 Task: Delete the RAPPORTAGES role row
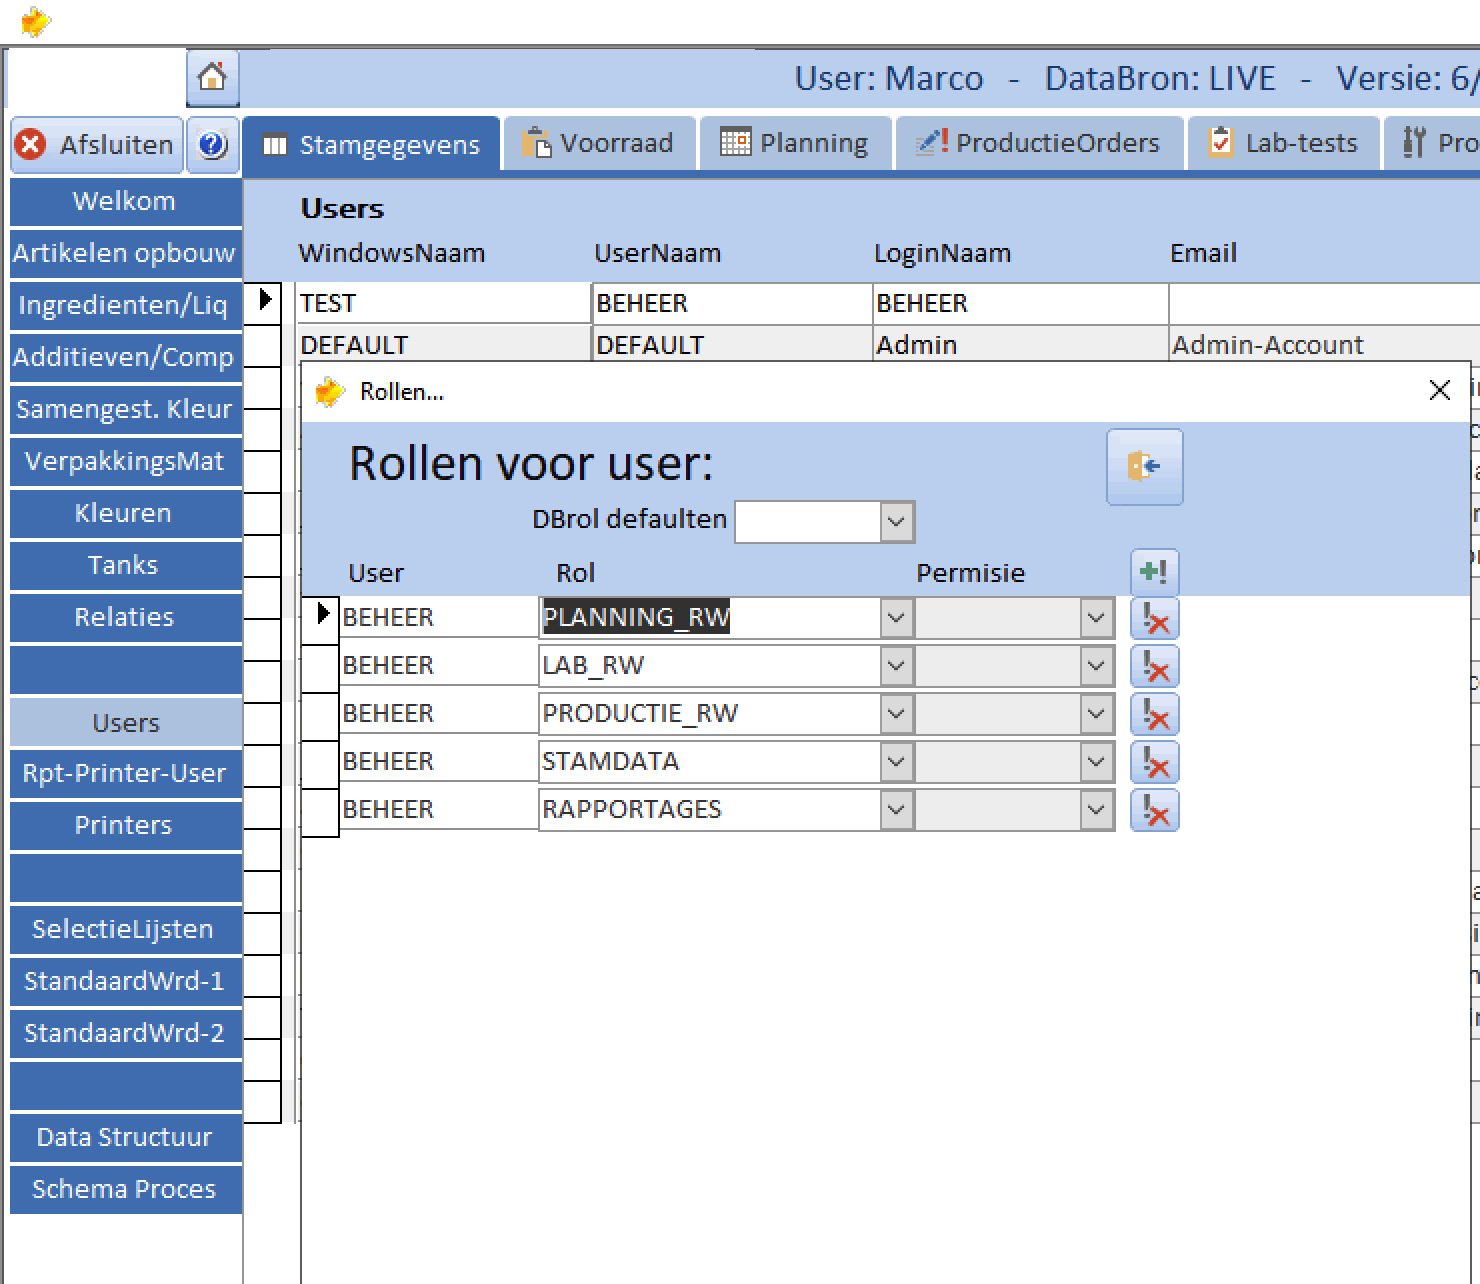tap(1155, 810)
